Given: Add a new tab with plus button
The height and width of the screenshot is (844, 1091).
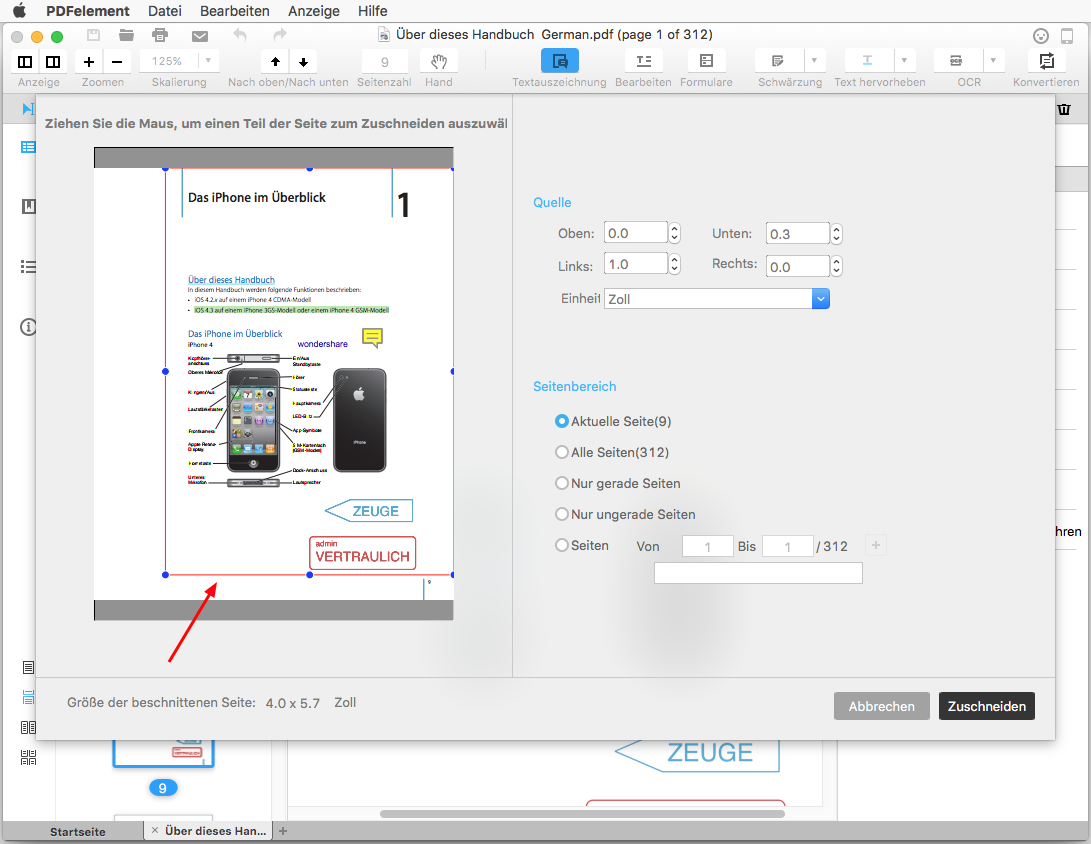Looking at the screenshot, I should click(x=282, y=831).
